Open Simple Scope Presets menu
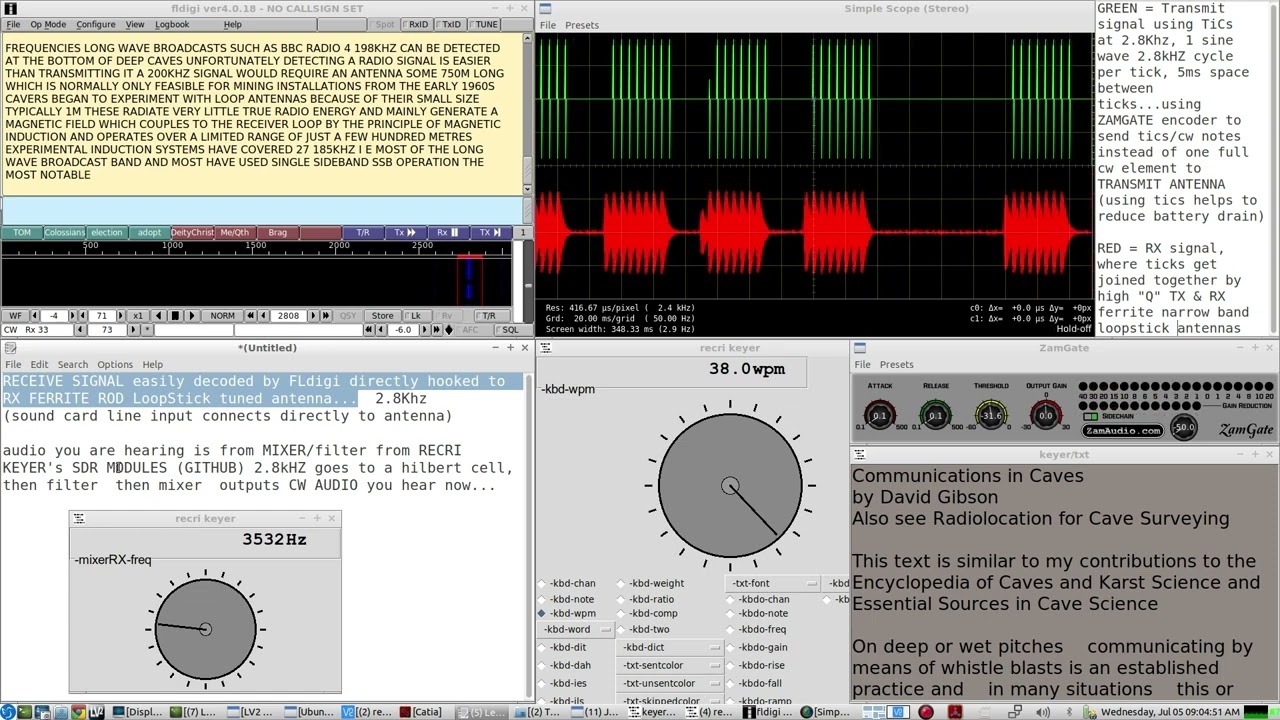Image resolution: width=1280 pixels, height=720 pixels. coord(582,25)
